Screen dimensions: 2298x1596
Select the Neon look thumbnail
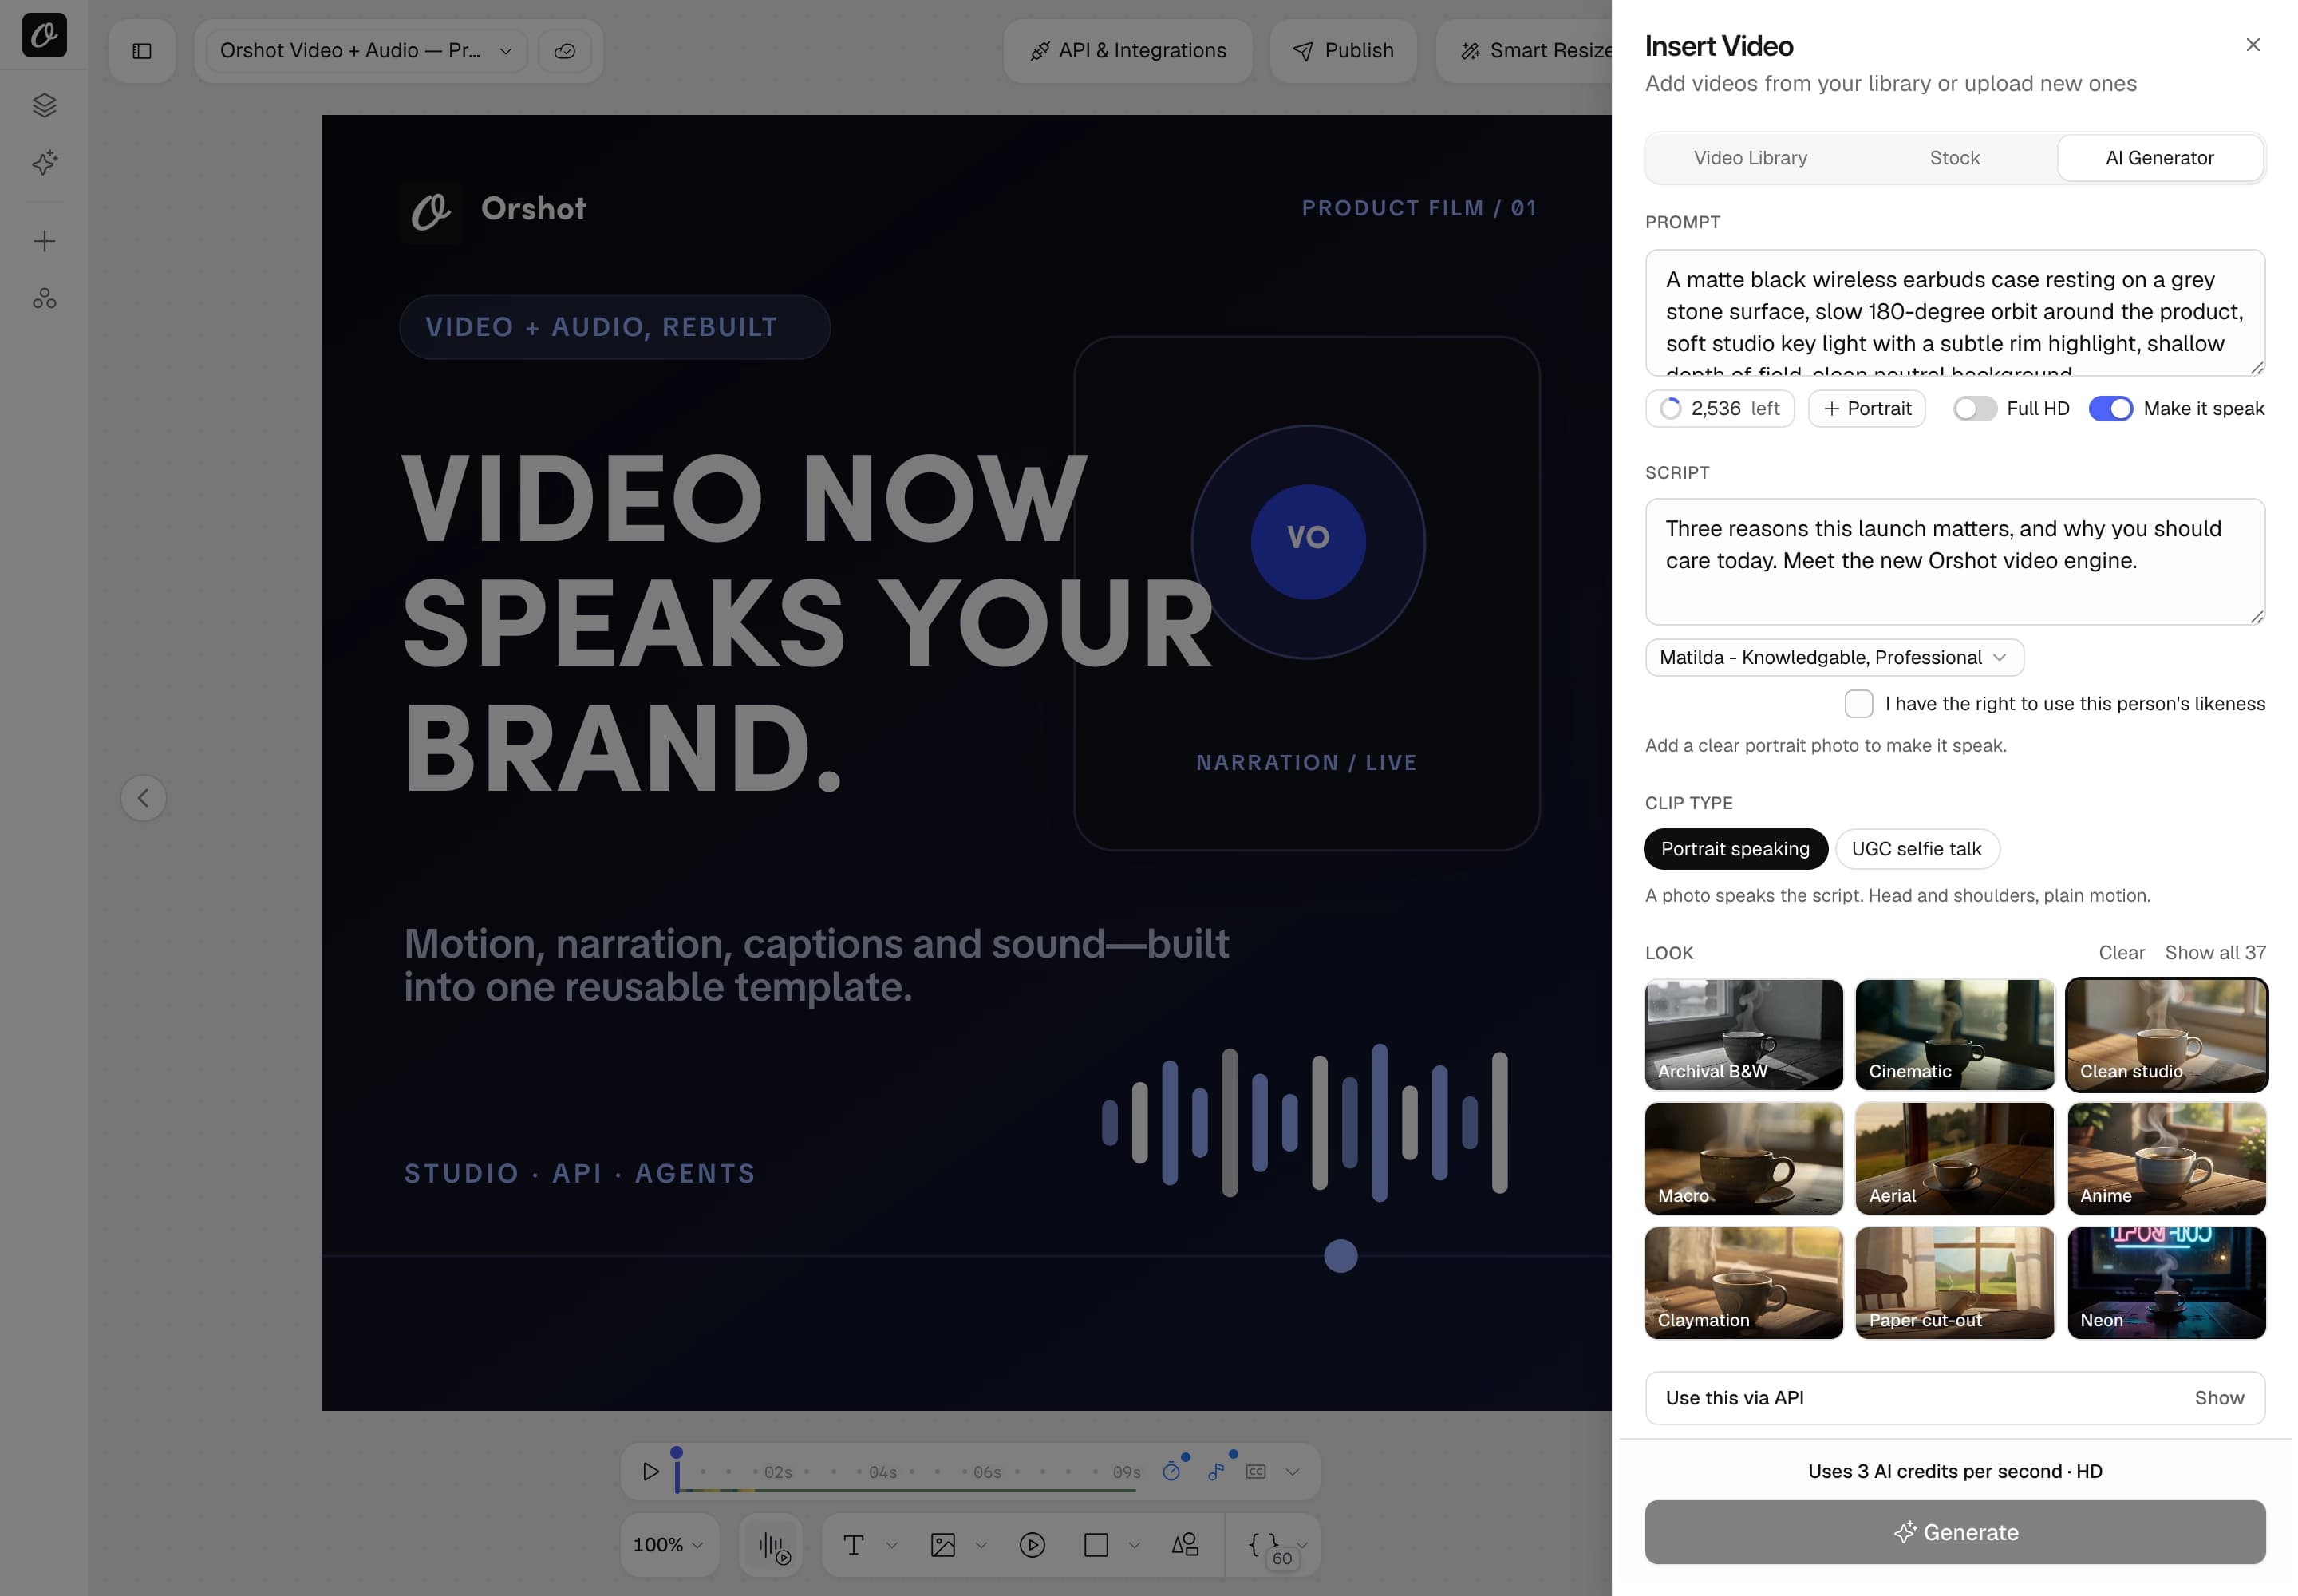tap(2166, 1283)
